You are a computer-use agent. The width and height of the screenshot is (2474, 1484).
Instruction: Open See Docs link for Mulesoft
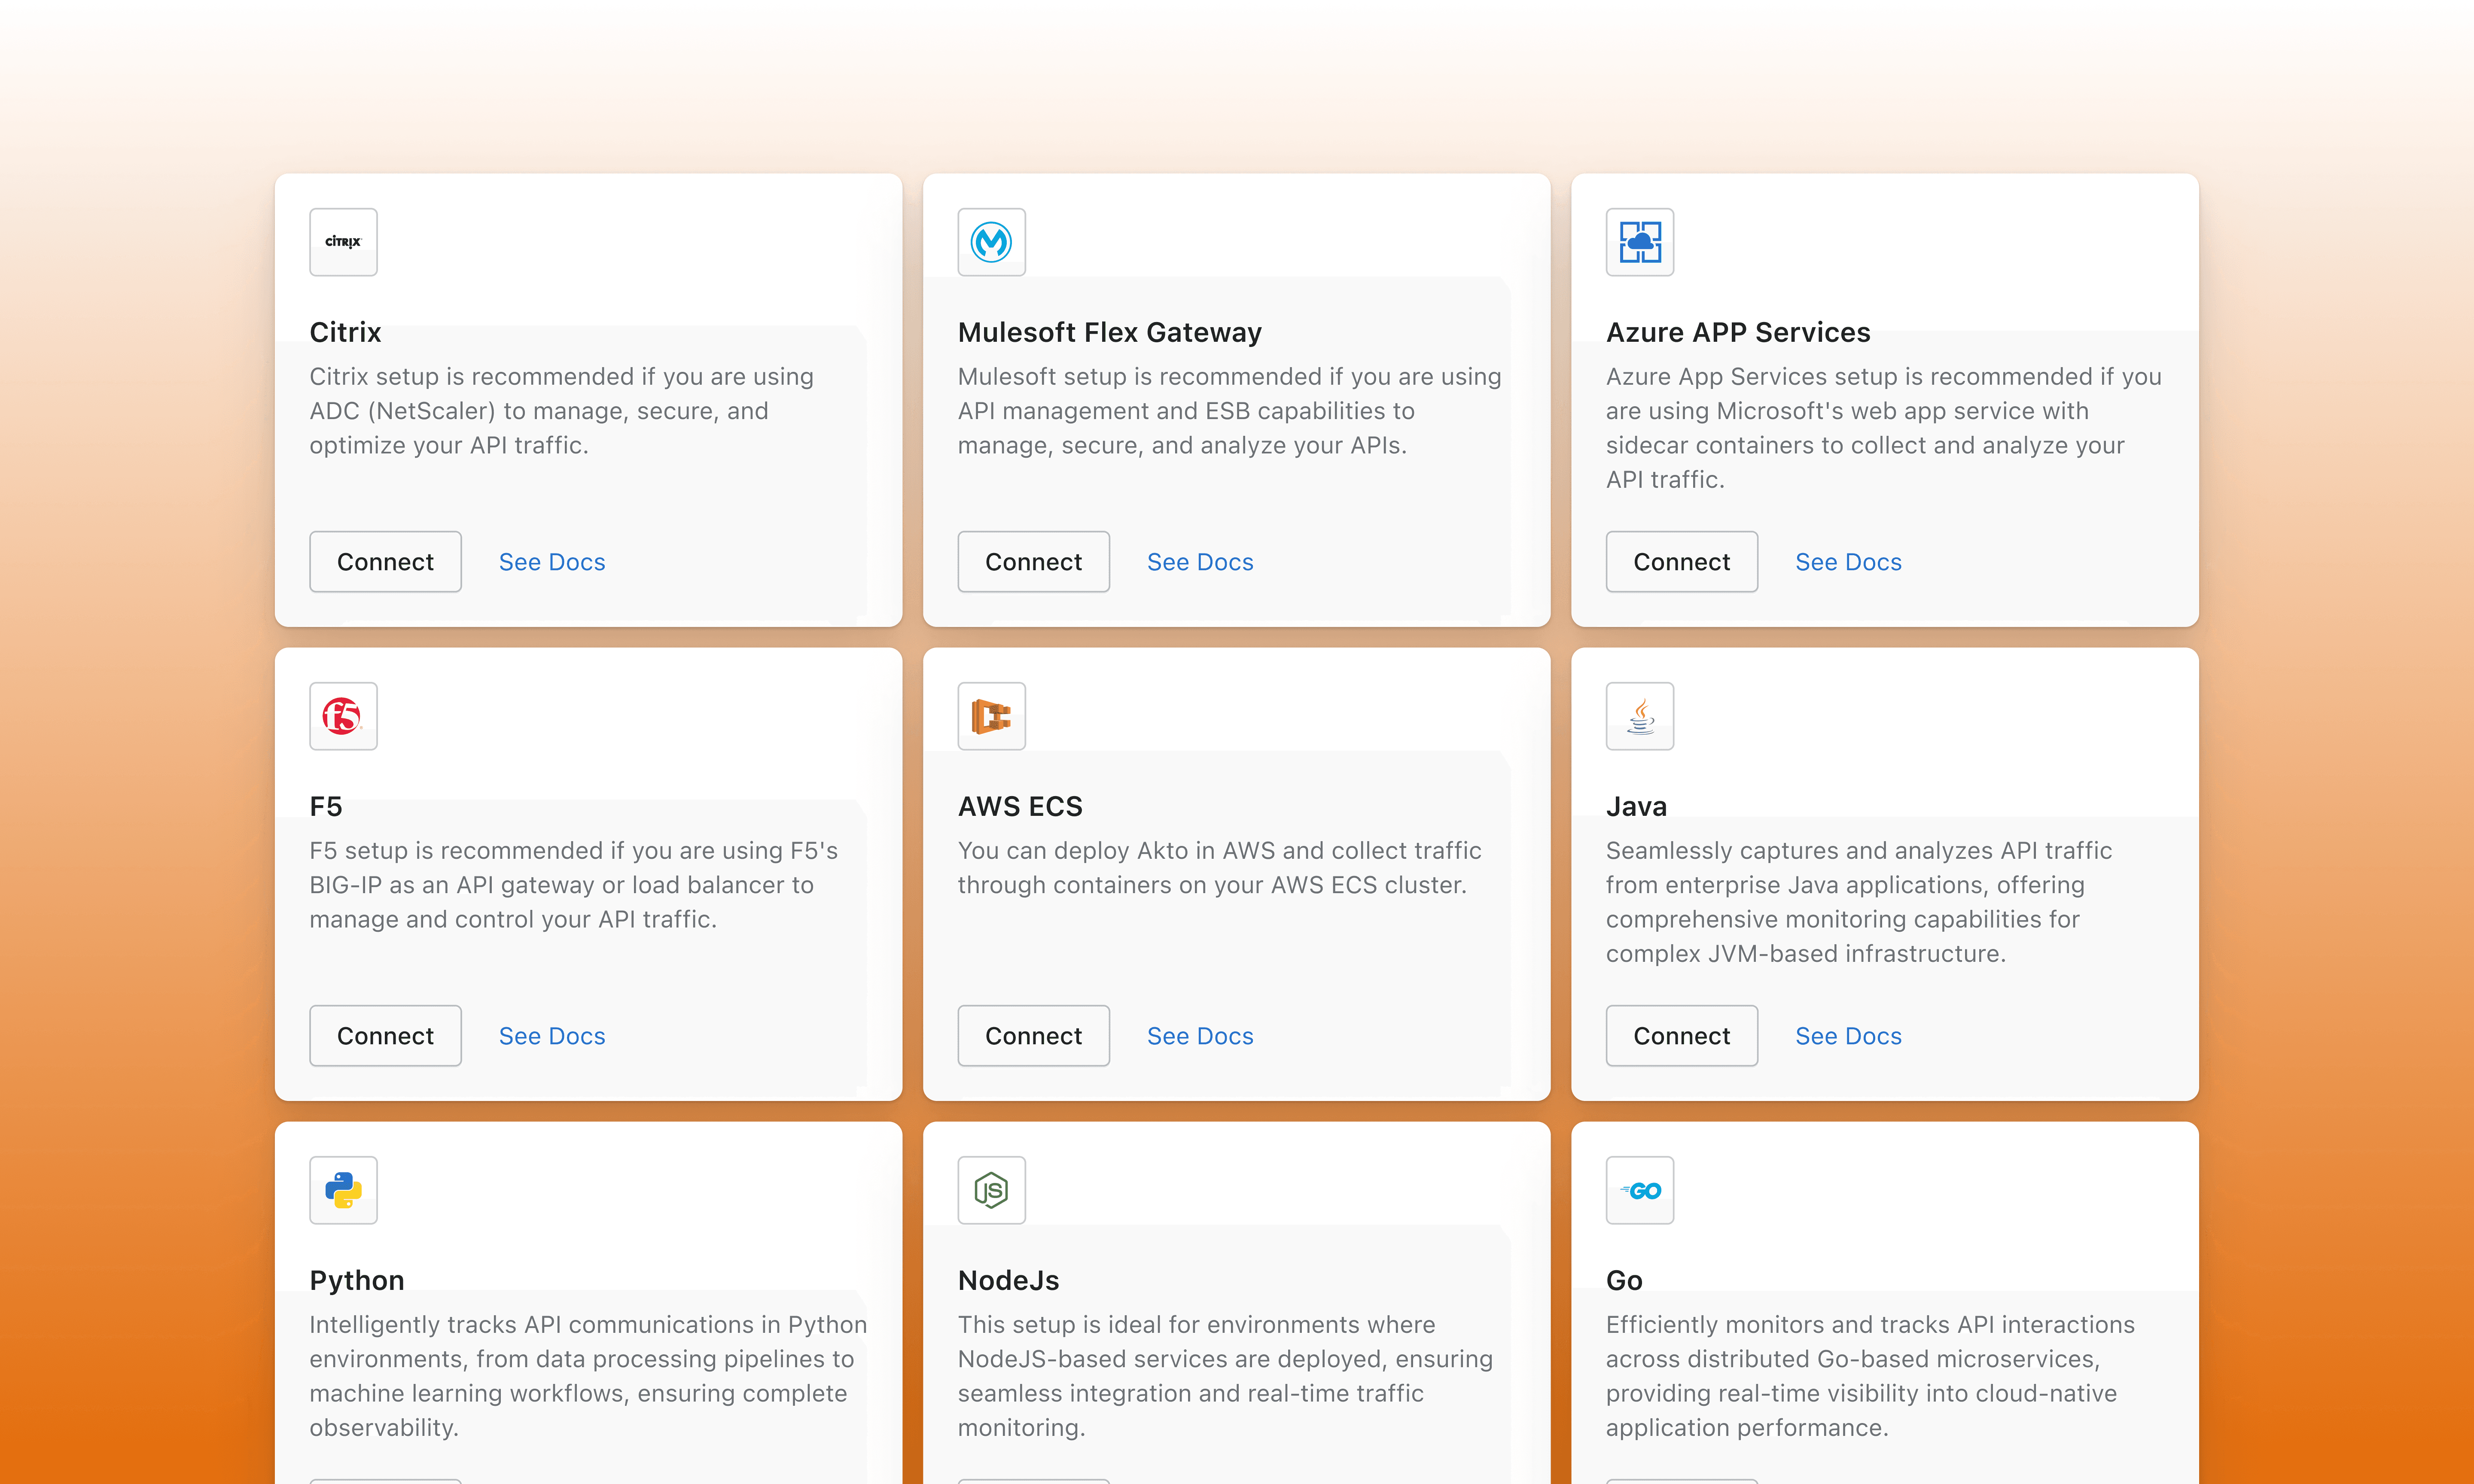click(1200, 562)
